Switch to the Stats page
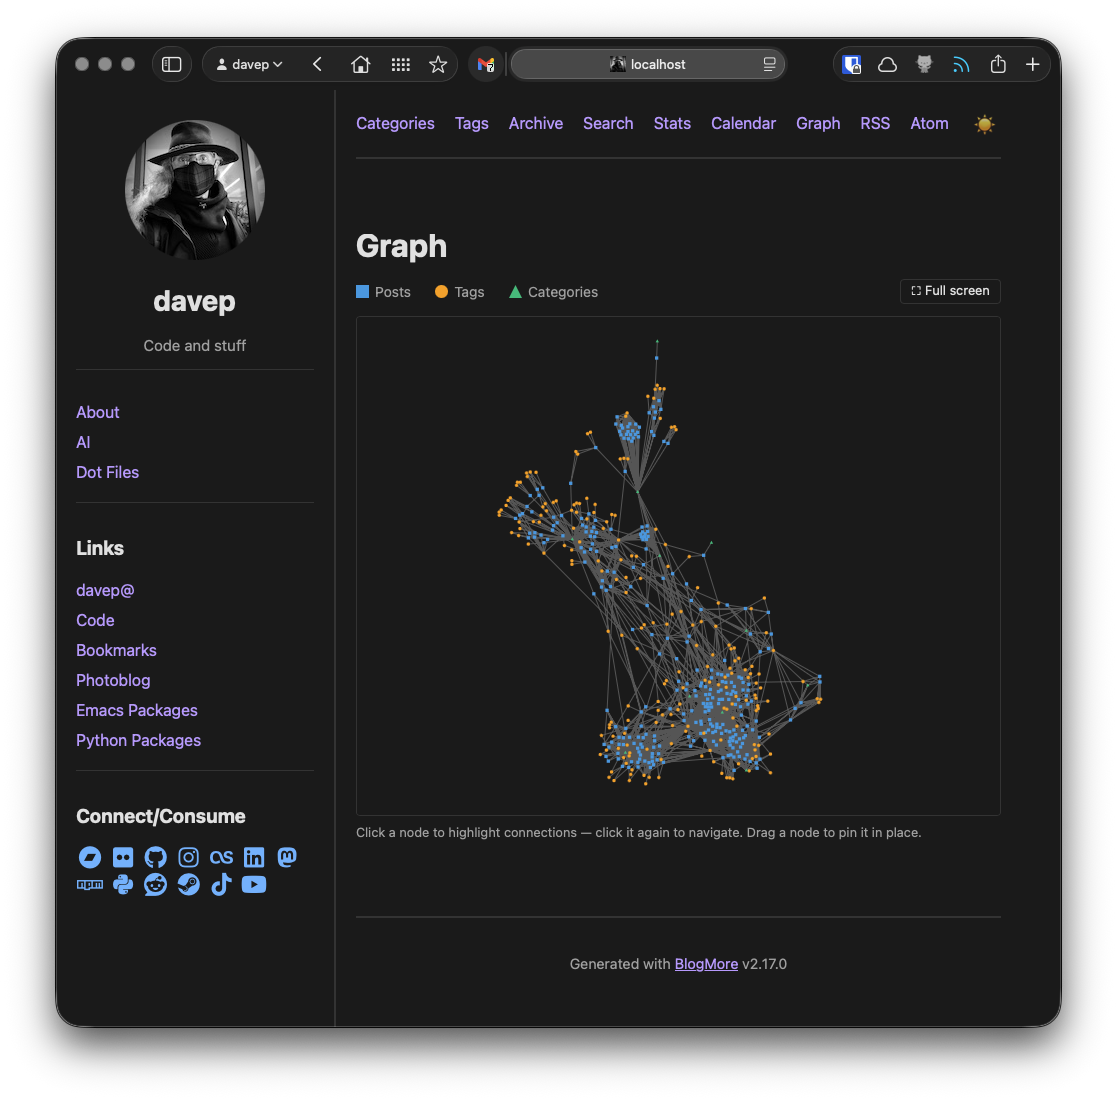Image resolution: width=1117 pixels, height=1101 pixels. 672,123
